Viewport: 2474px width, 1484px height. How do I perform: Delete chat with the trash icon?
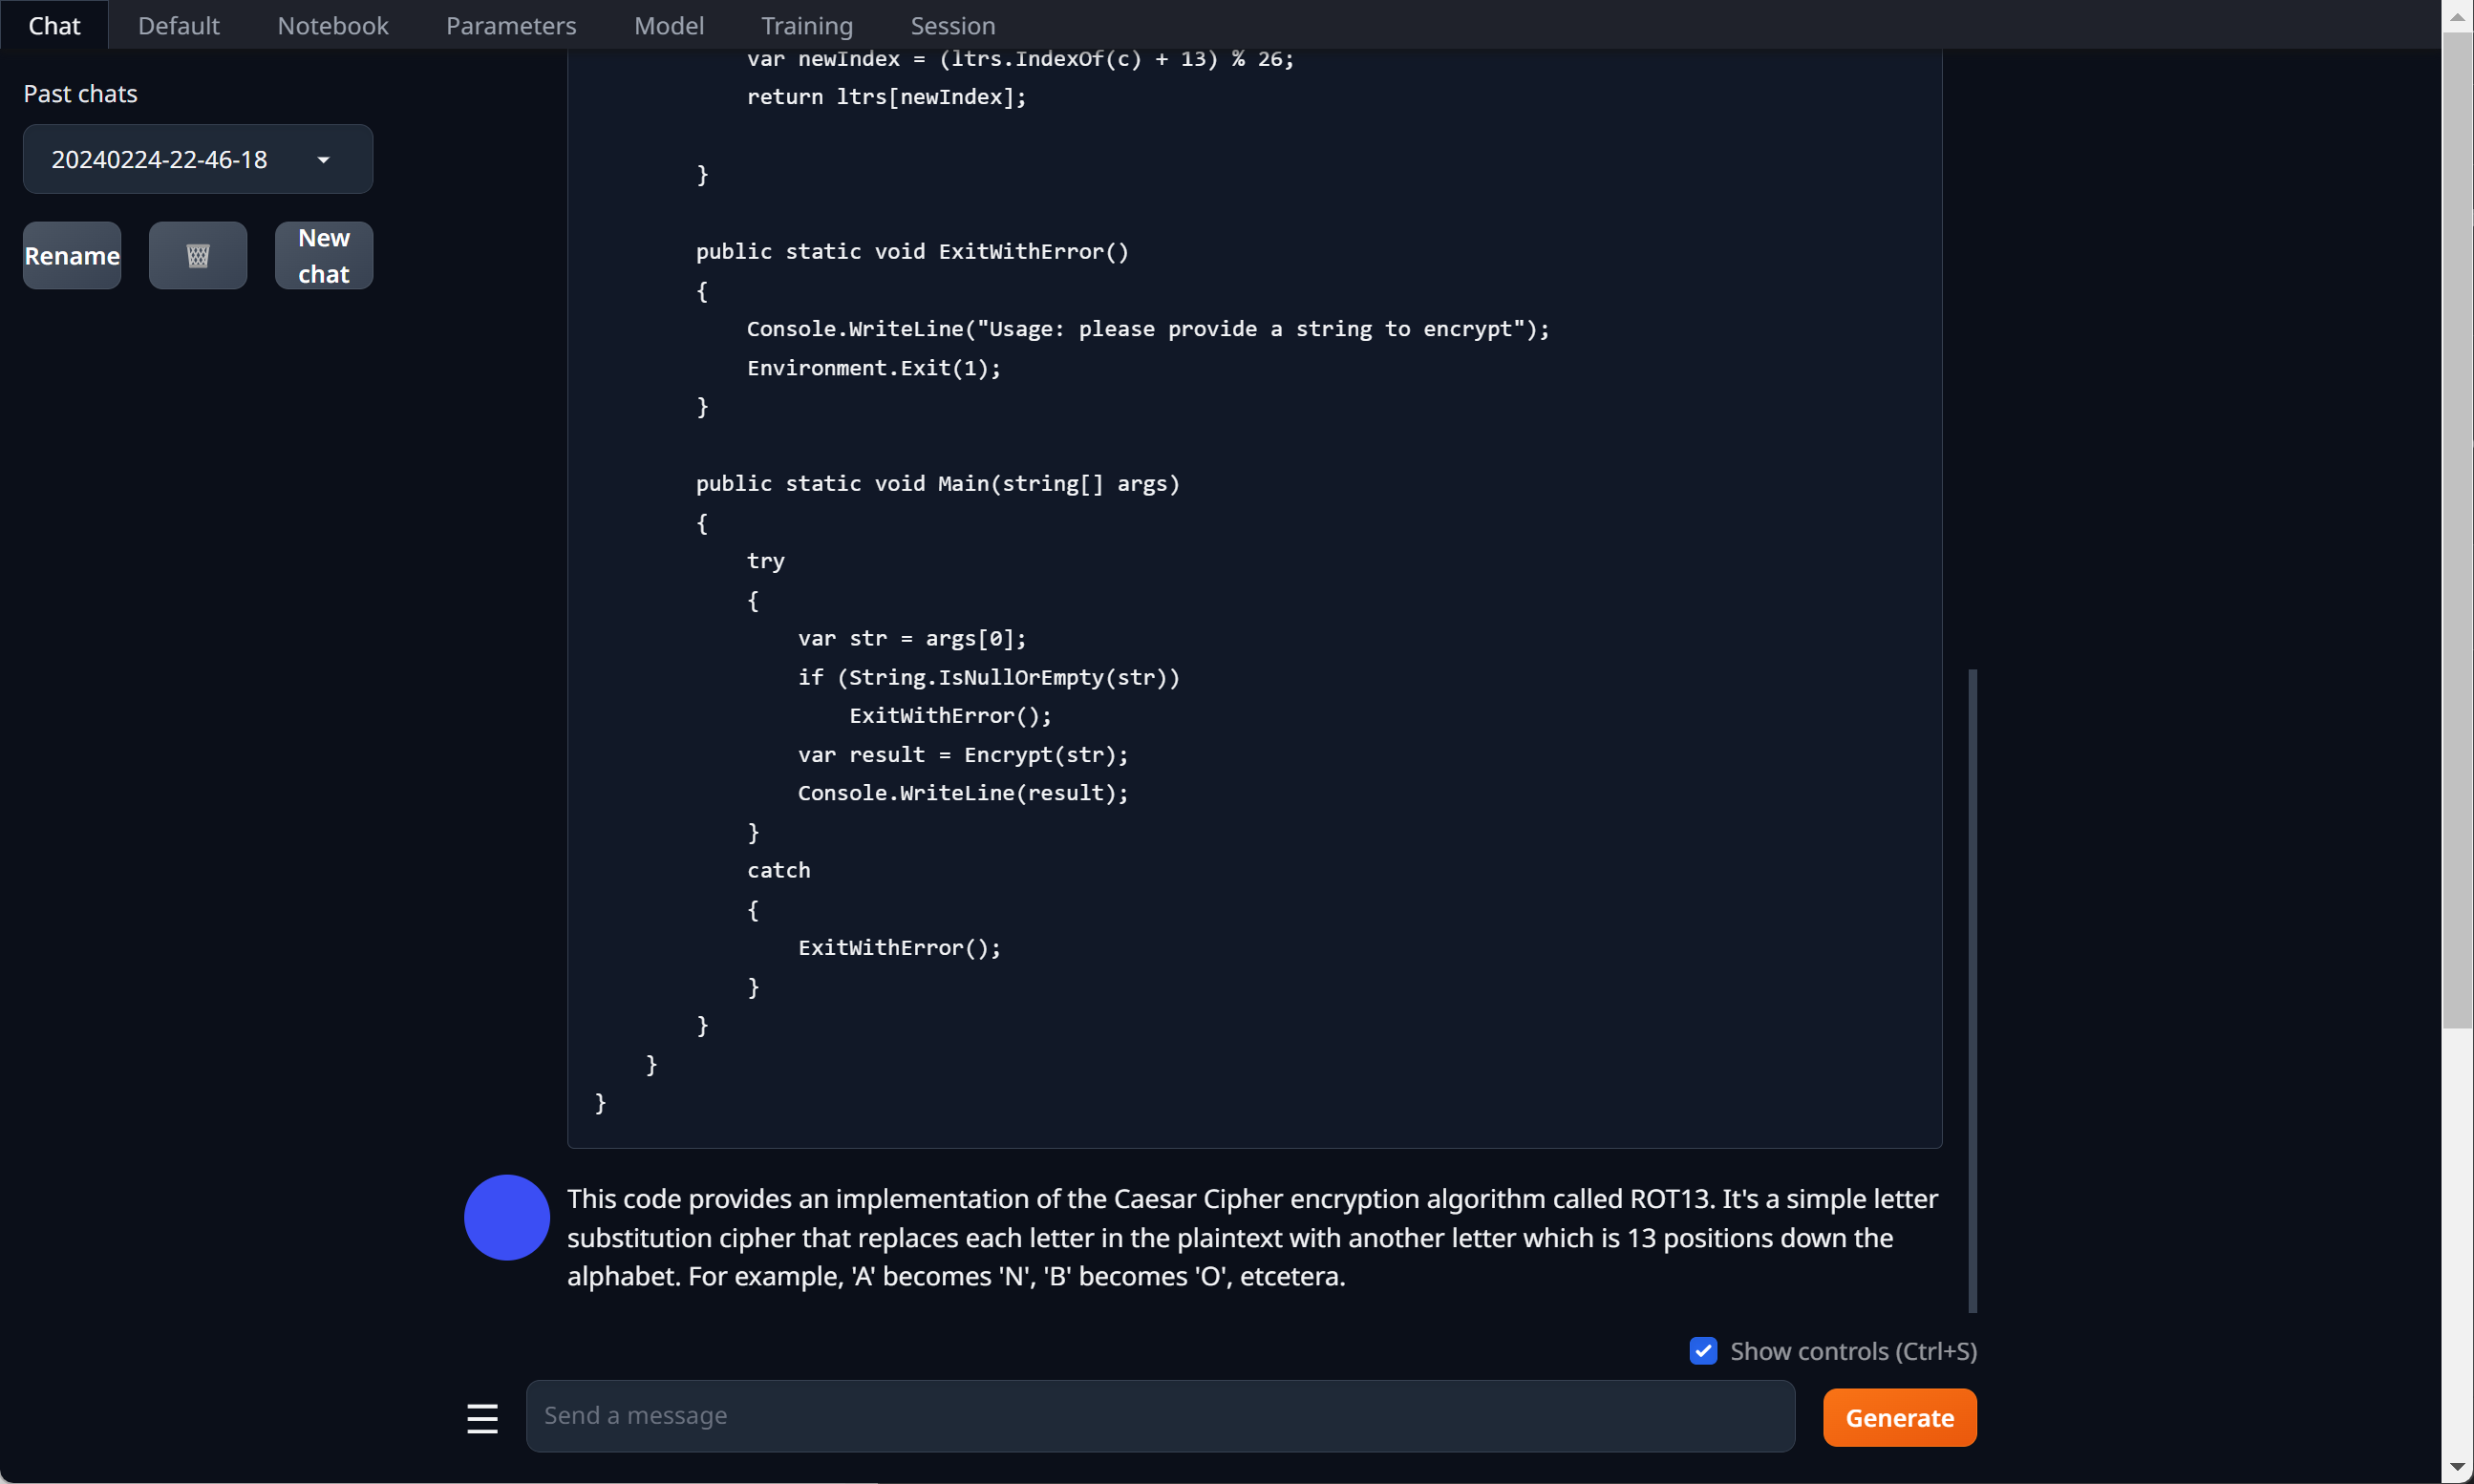coord(198,256)
